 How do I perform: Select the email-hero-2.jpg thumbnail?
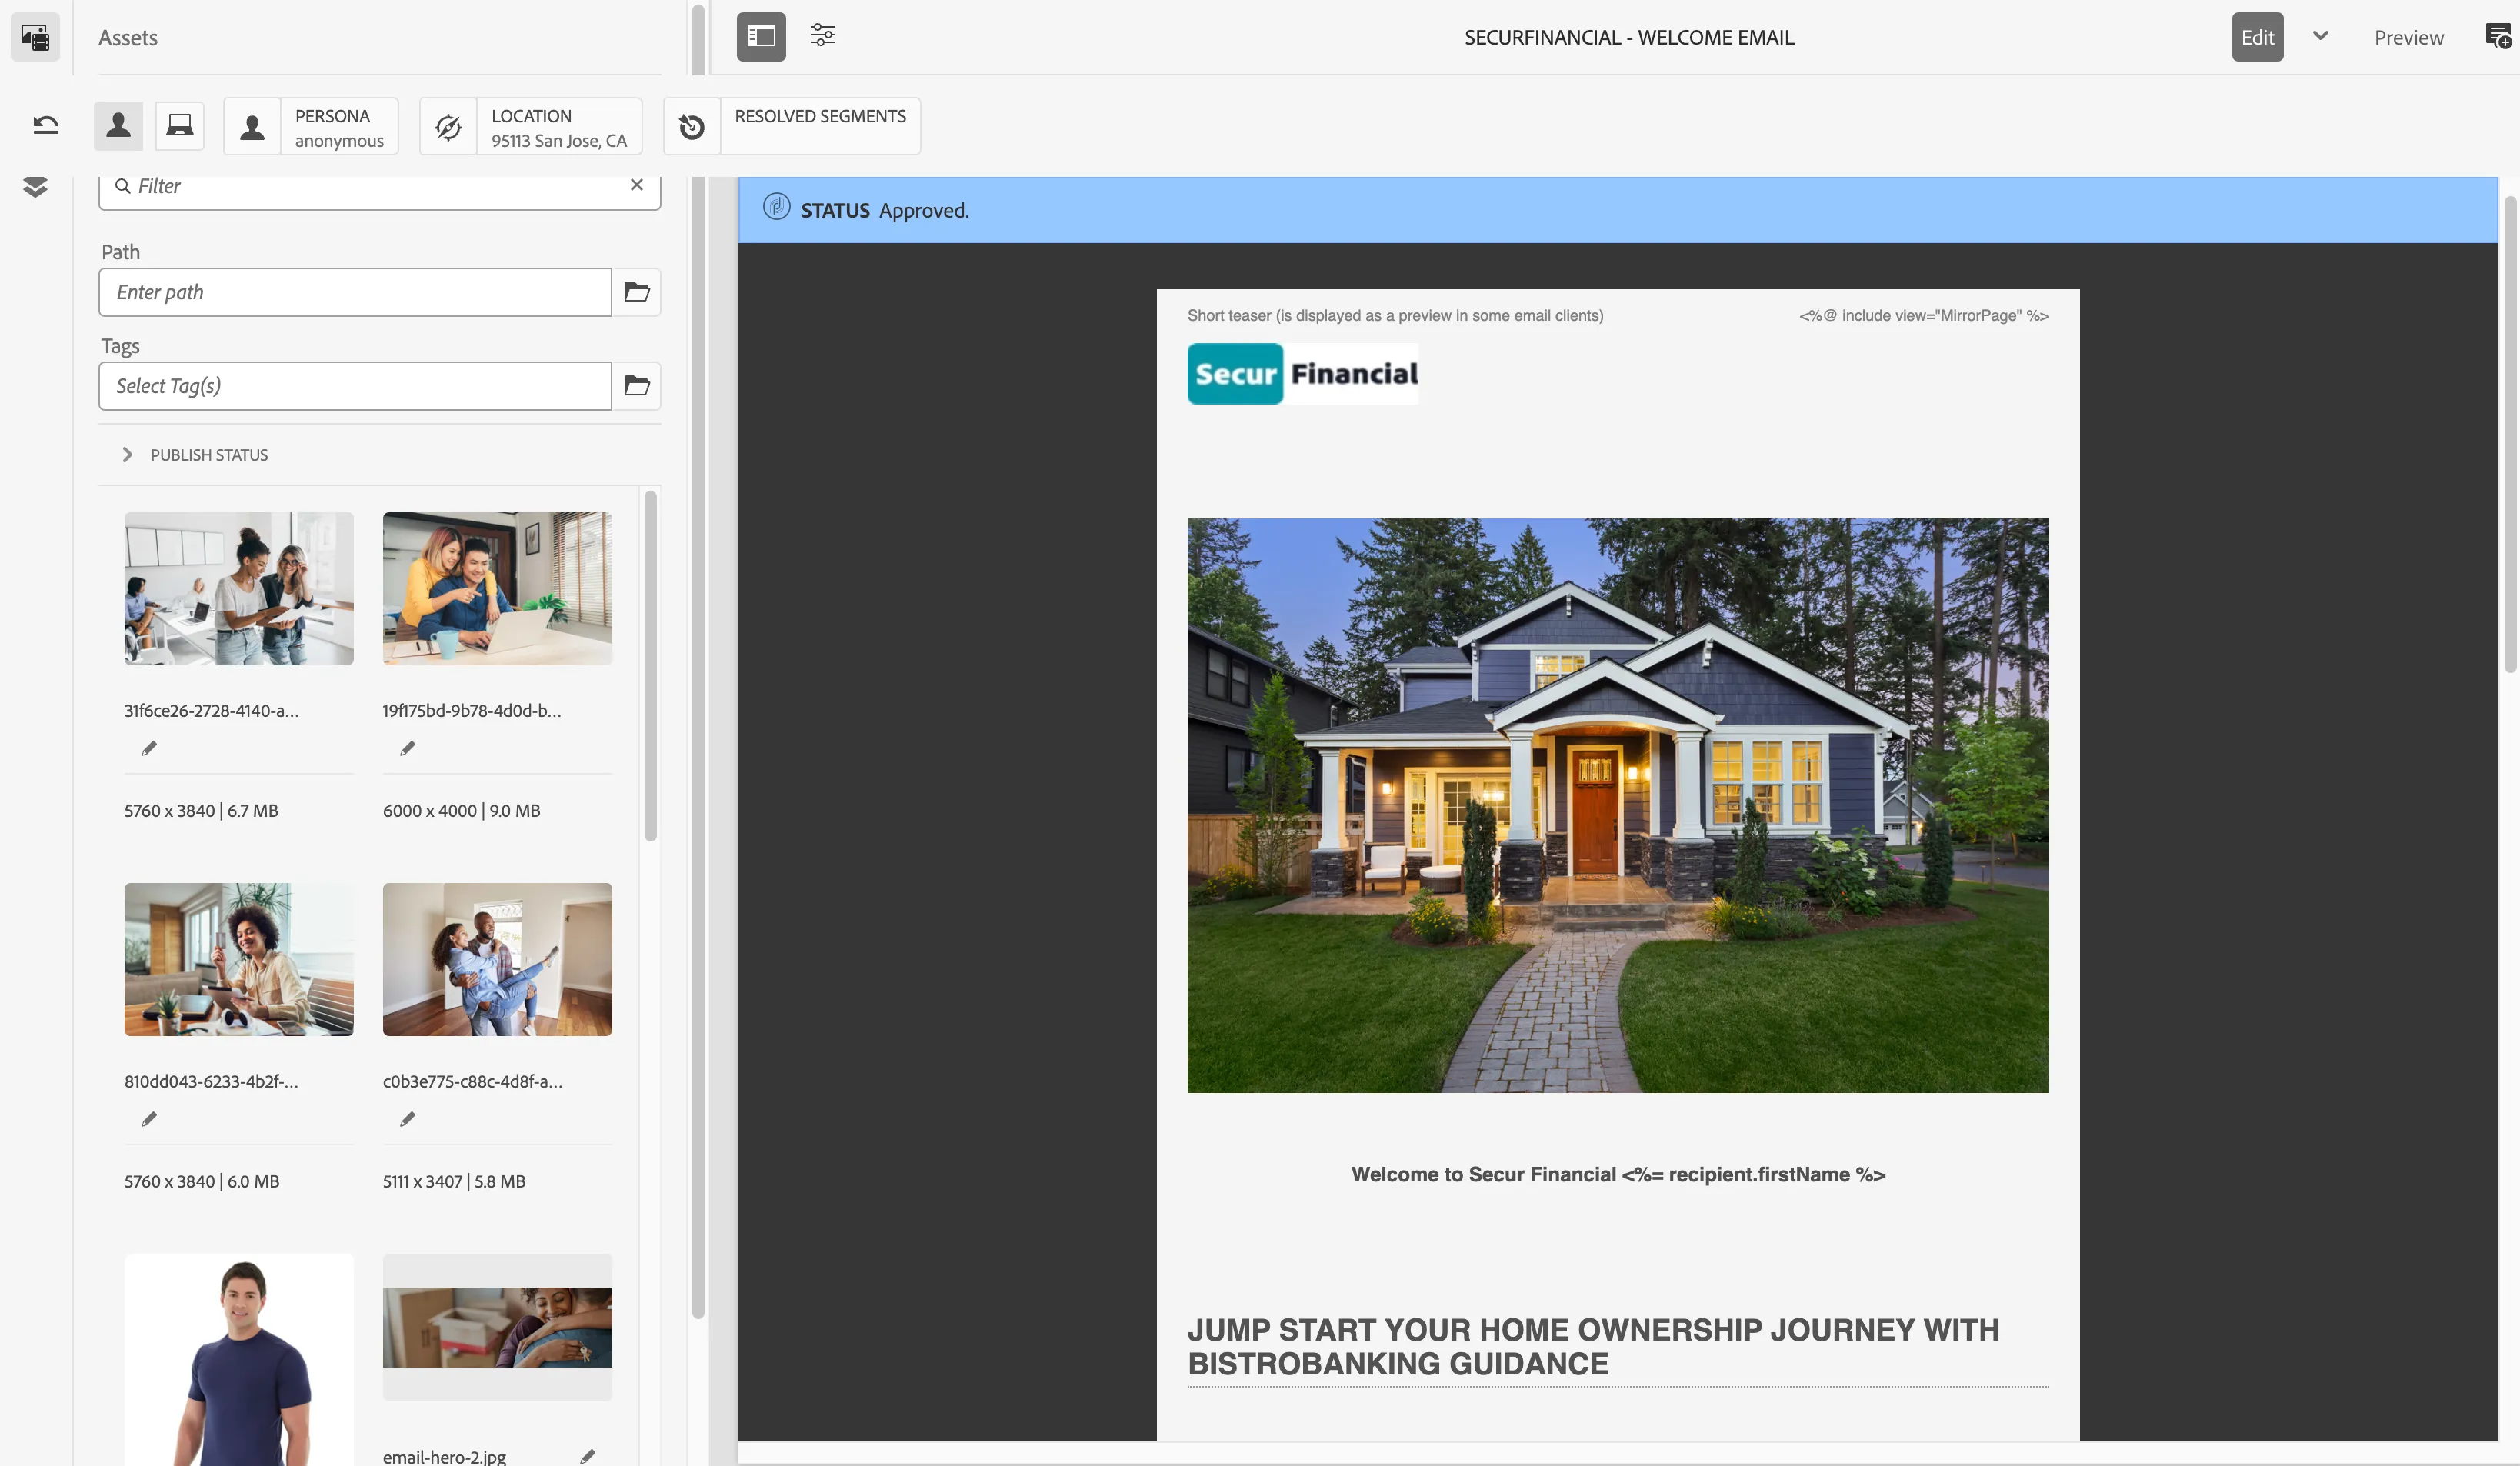(497, 1327)
